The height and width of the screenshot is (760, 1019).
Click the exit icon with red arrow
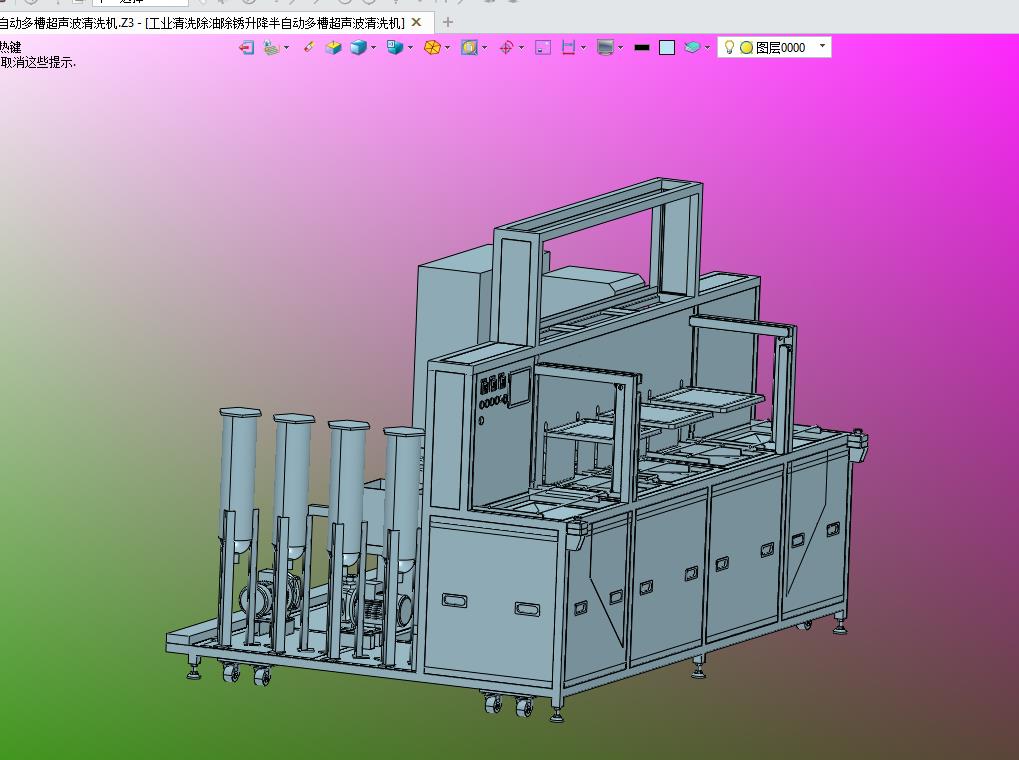coord(246,47)
